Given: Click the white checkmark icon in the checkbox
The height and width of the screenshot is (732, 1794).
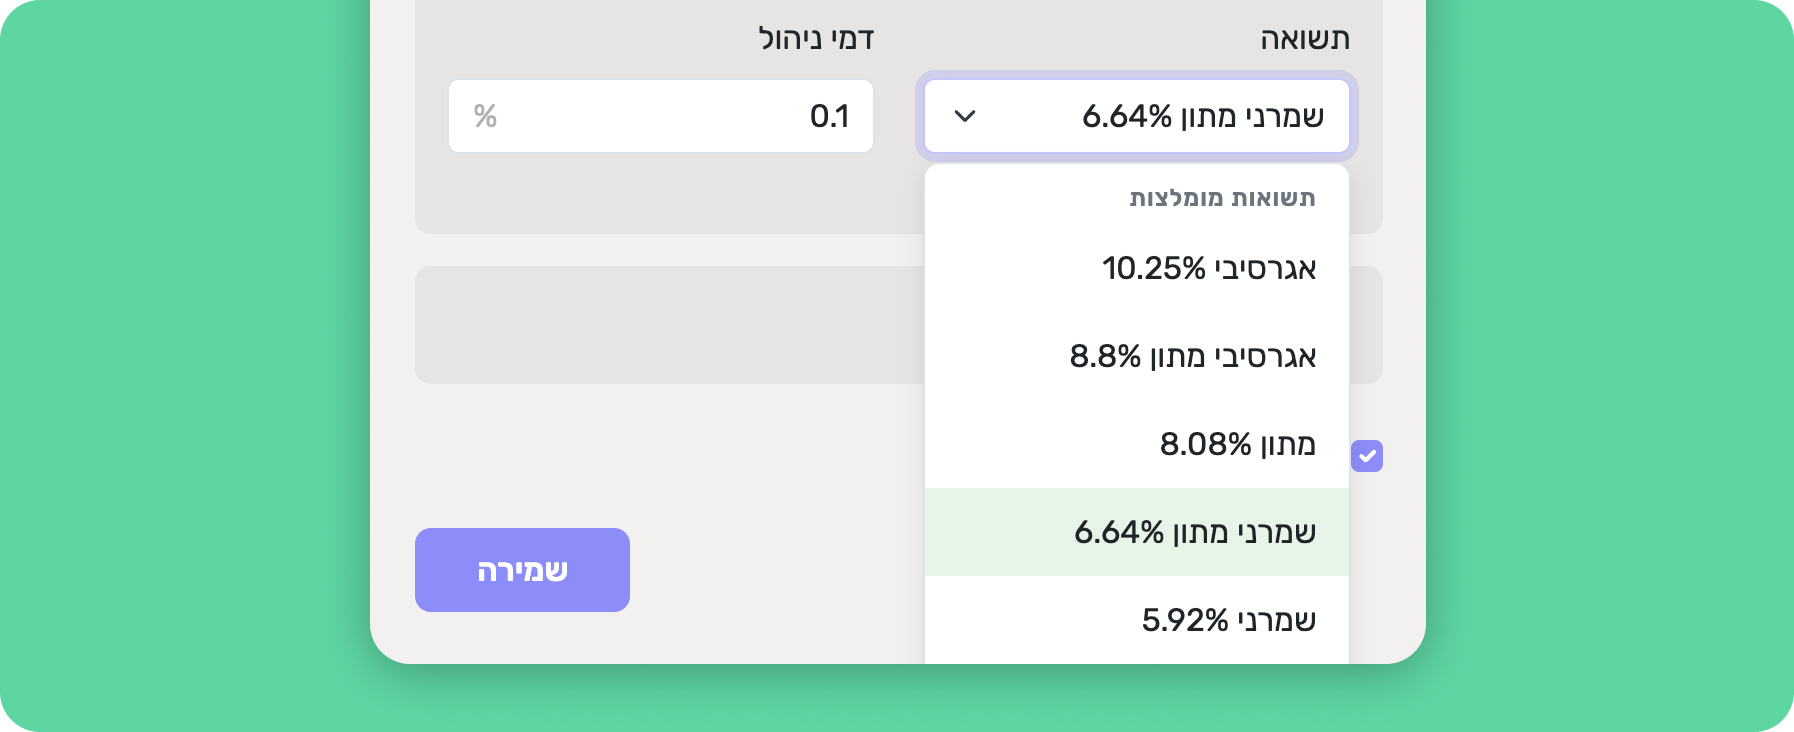Looking at the screenshot, I should (x=1367, y=456).
